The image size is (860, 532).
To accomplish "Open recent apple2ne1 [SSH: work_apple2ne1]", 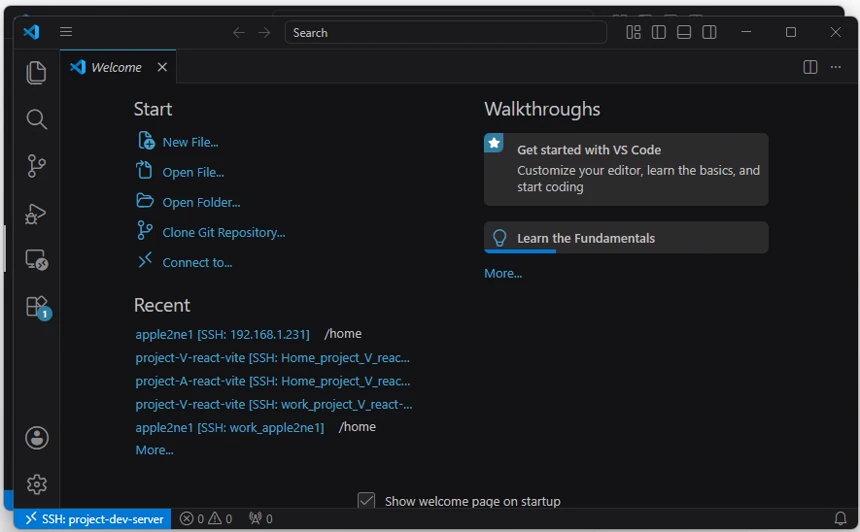I will coord(230,427).
